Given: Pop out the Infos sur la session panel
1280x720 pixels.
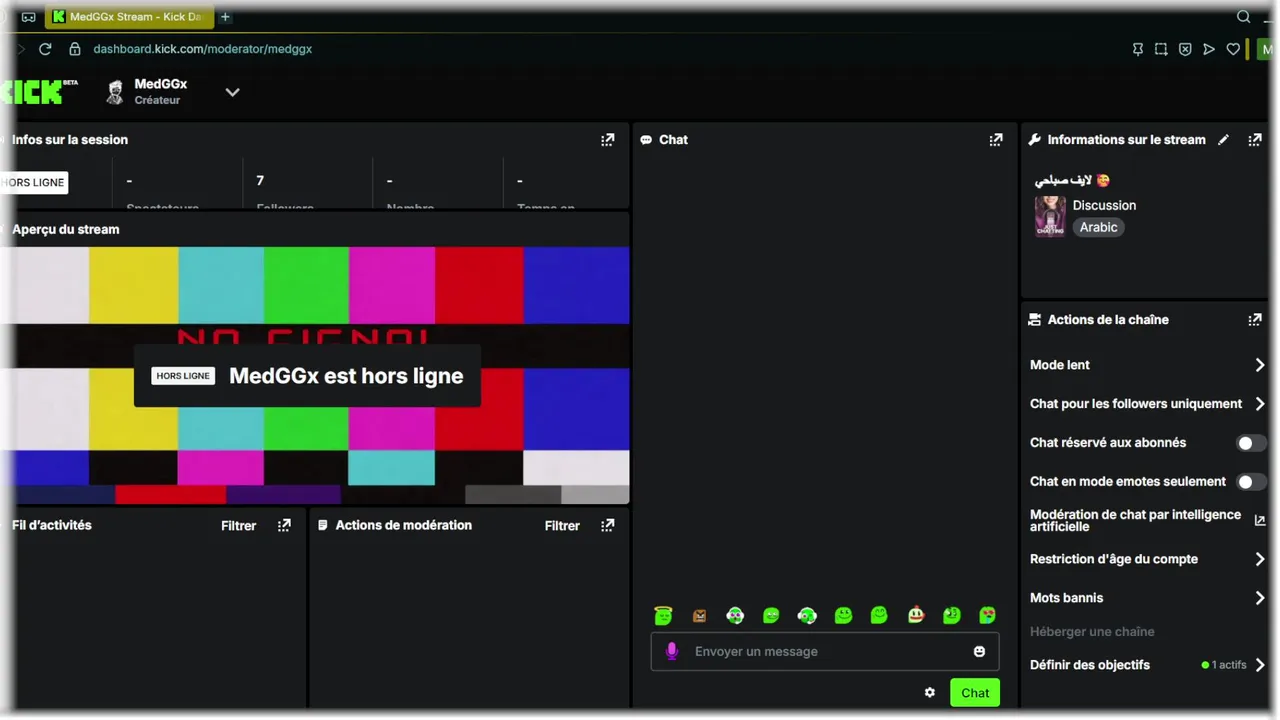Looking at the screenshot, I should pyautogui.click(x=607, y=140).
